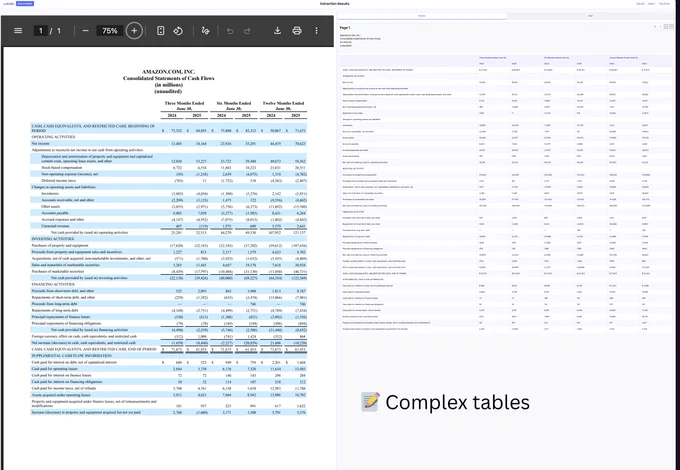The image size is (680, 470).
Task: Click the Net income row label
Action: pos(40,144)
